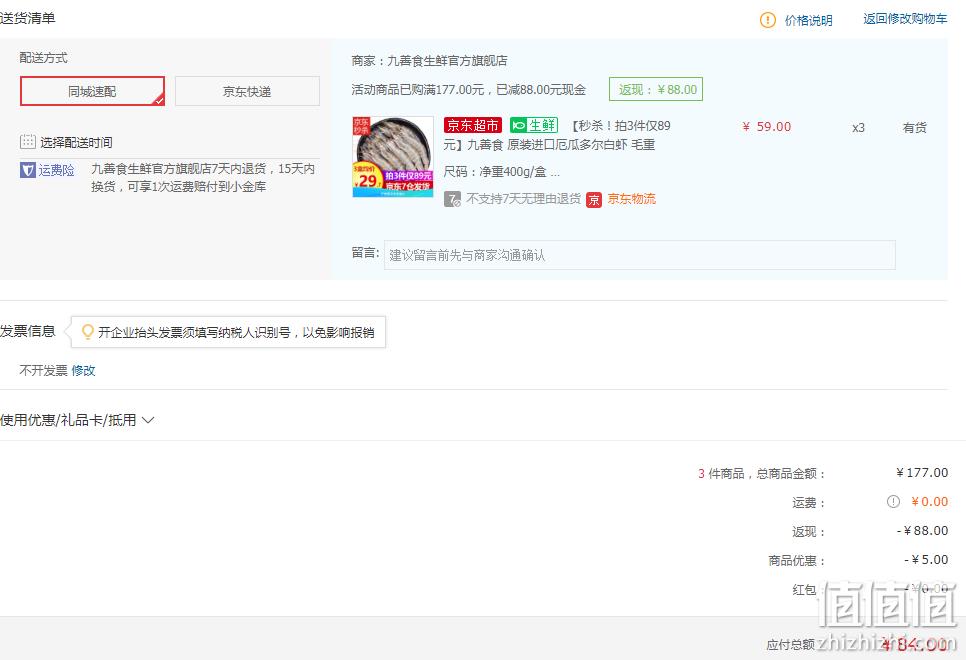Expand 使用优惠/礼品卡/抵用 section
The width and height of the screenshot is (966, 660).
coord(76,420)
